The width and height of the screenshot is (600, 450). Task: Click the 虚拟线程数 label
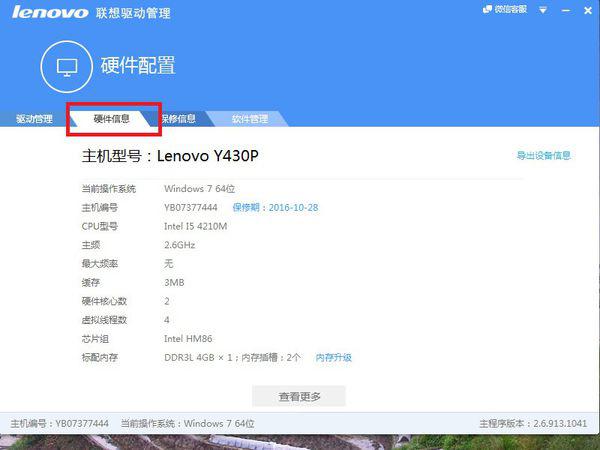tap(104, 320)
